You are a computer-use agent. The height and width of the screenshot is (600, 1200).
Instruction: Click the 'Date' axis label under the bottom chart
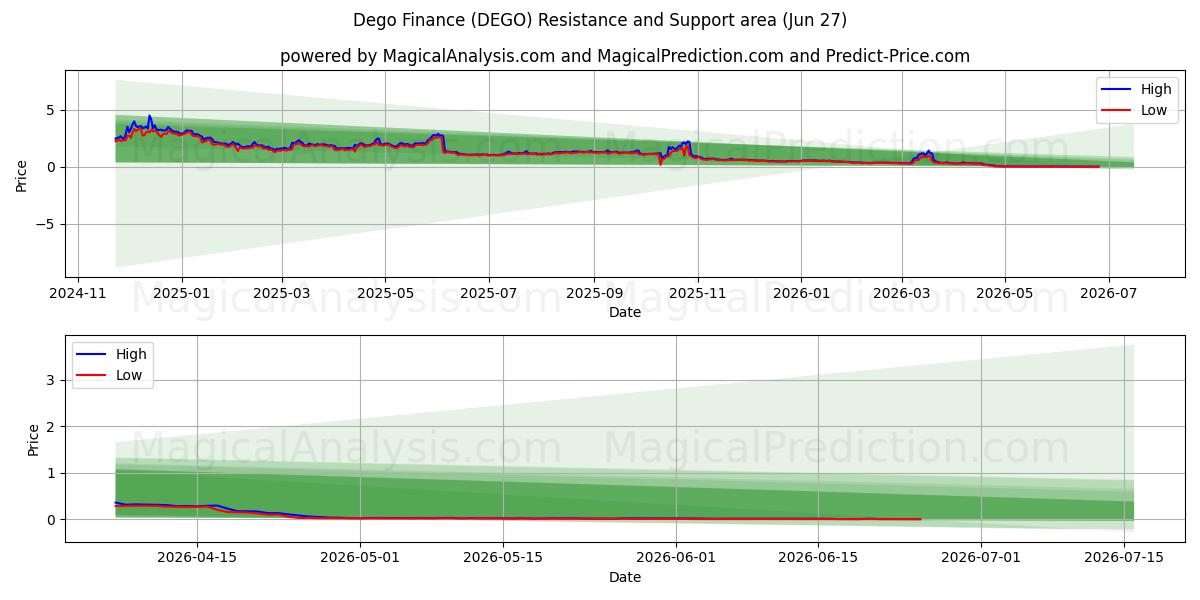coord(625,577)
